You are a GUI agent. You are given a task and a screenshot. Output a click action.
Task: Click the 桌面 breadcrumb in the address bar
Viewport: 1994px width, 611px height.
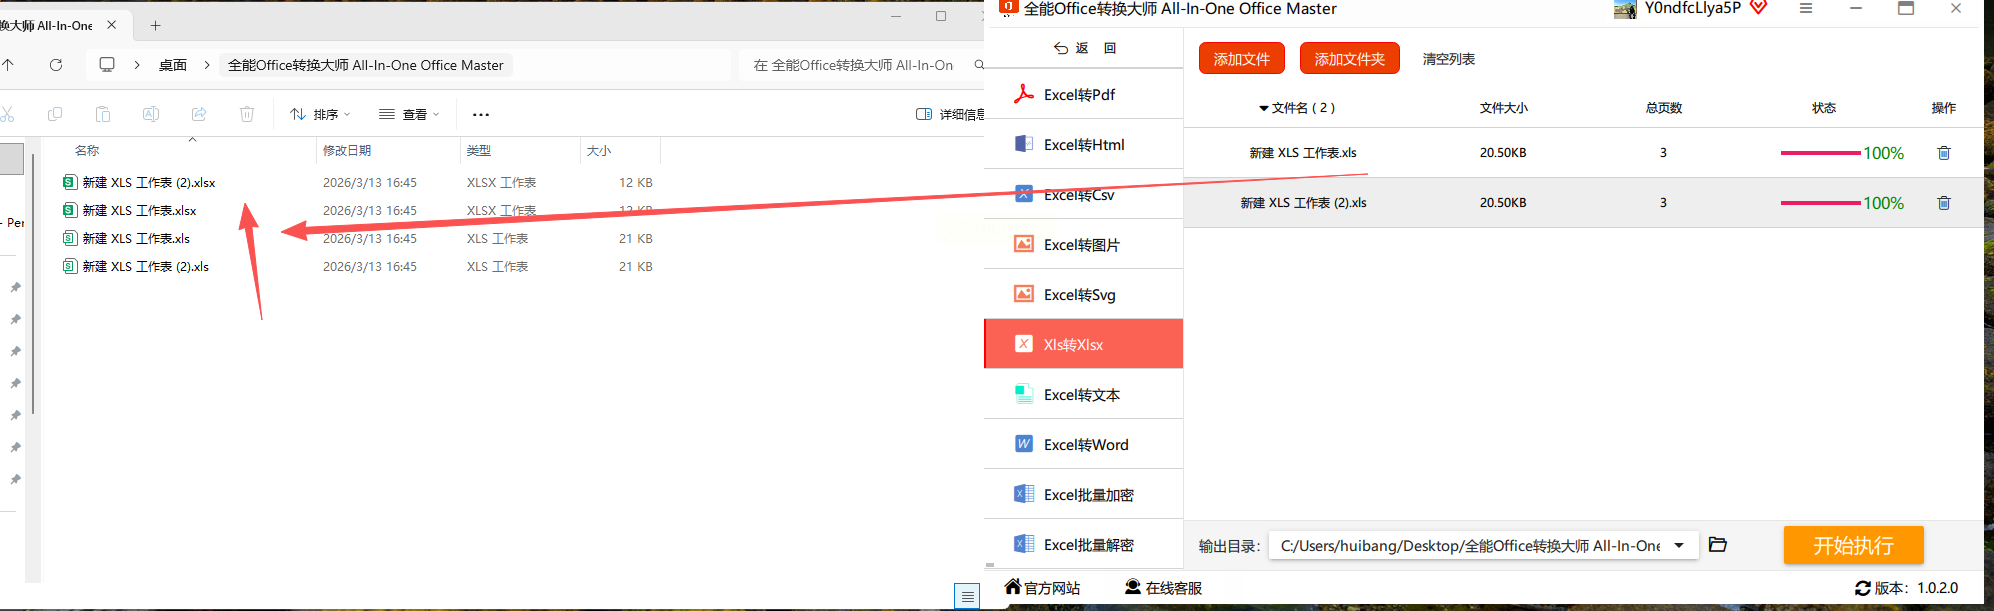pos(173,65)
